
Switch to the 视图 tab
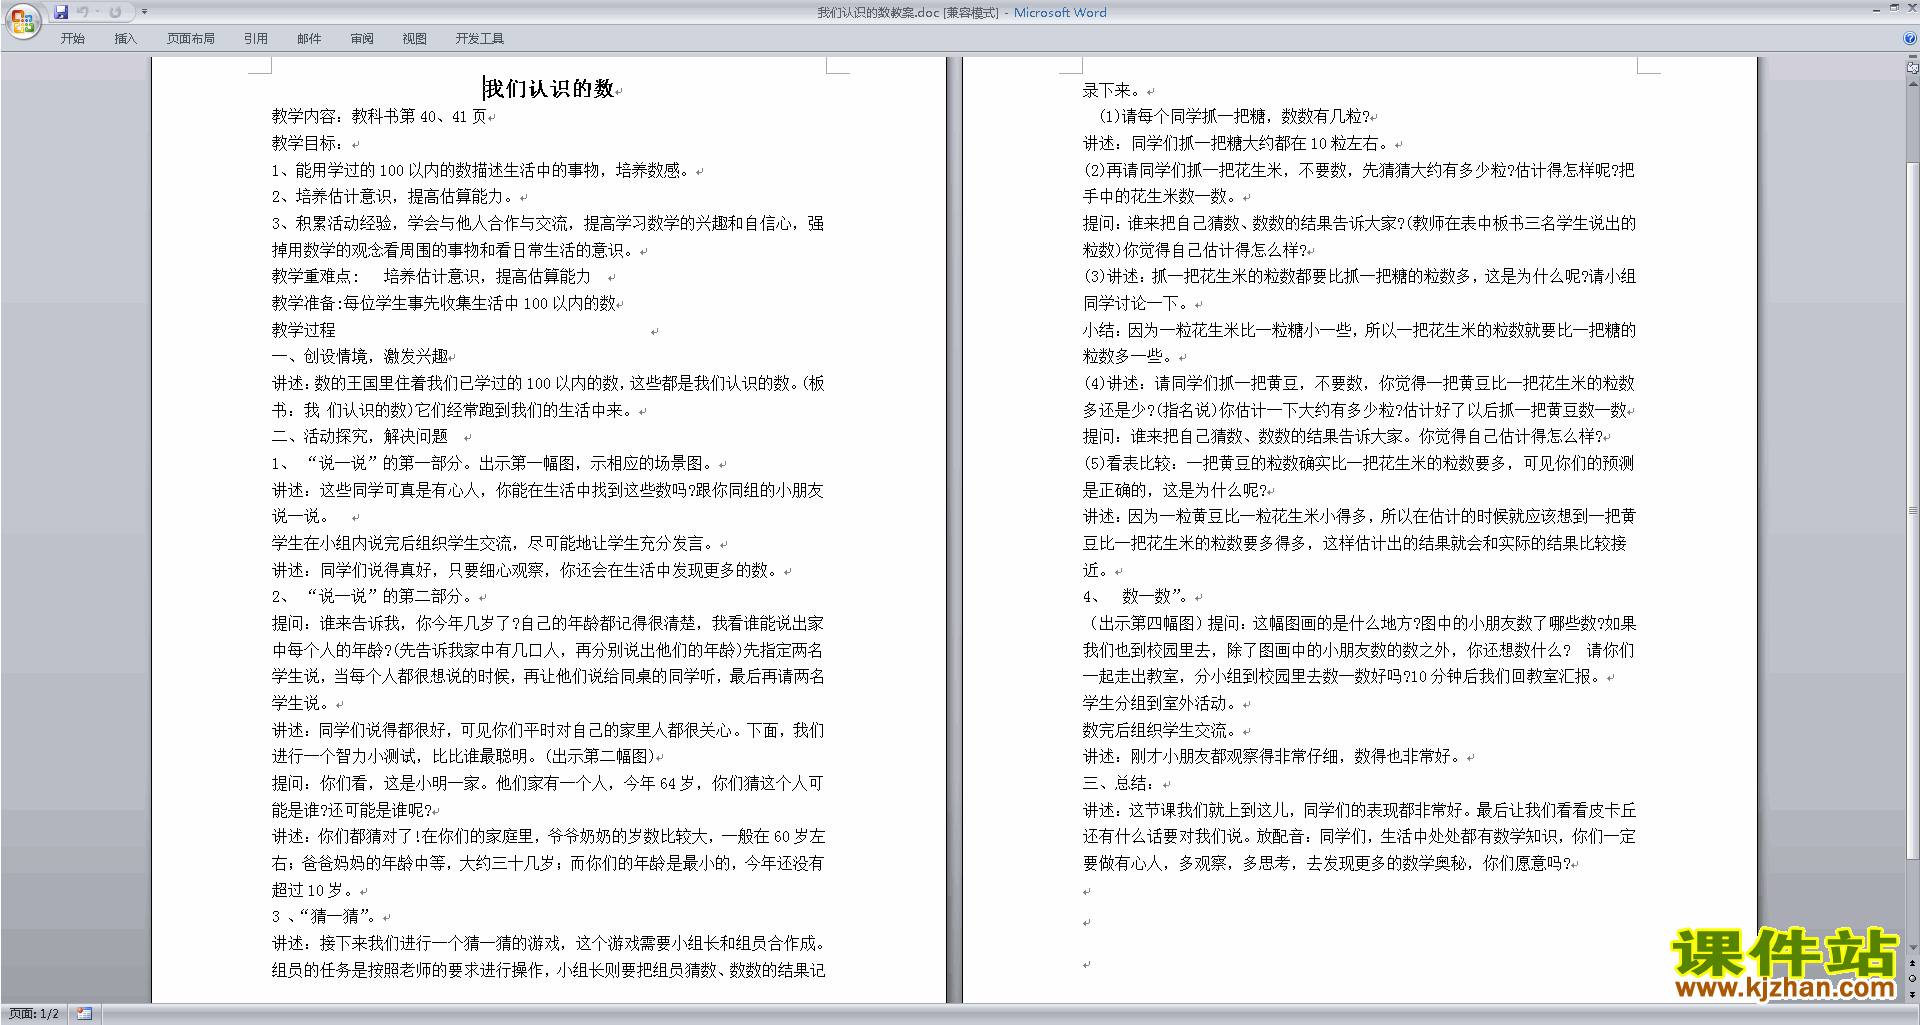415,38
